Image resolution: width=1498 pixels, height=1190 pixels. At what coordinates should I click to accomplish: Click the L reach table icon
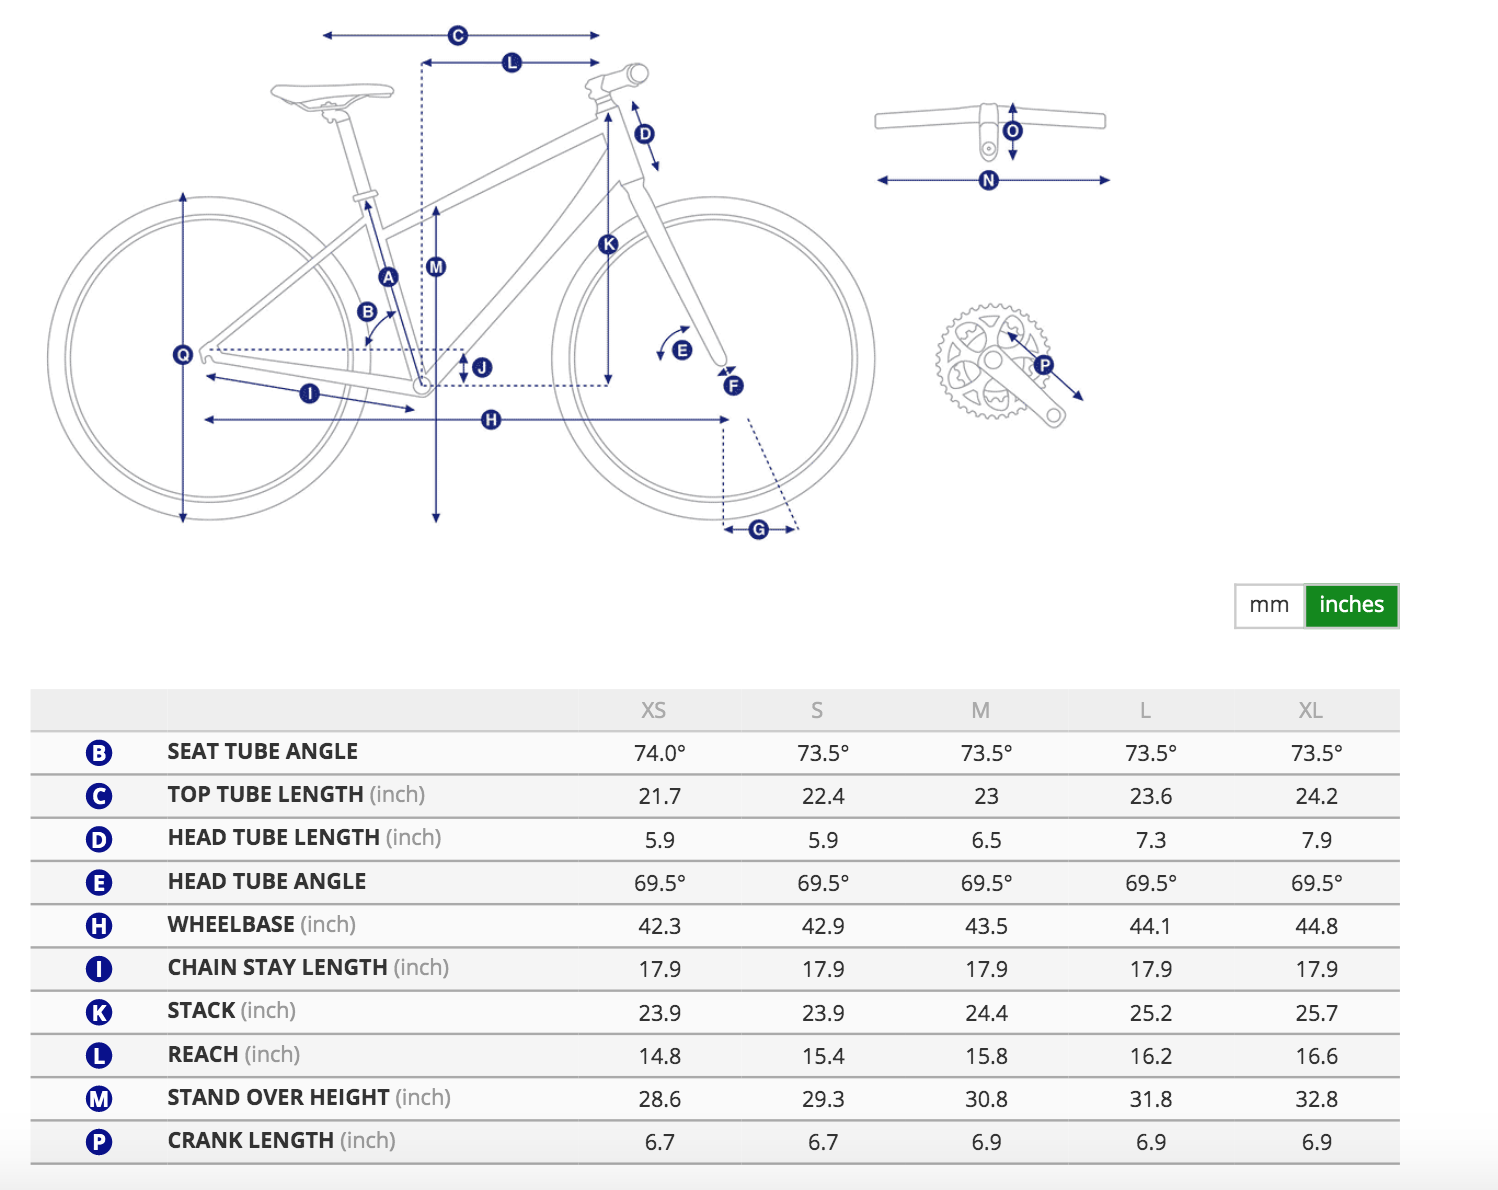click(99, 1056)
